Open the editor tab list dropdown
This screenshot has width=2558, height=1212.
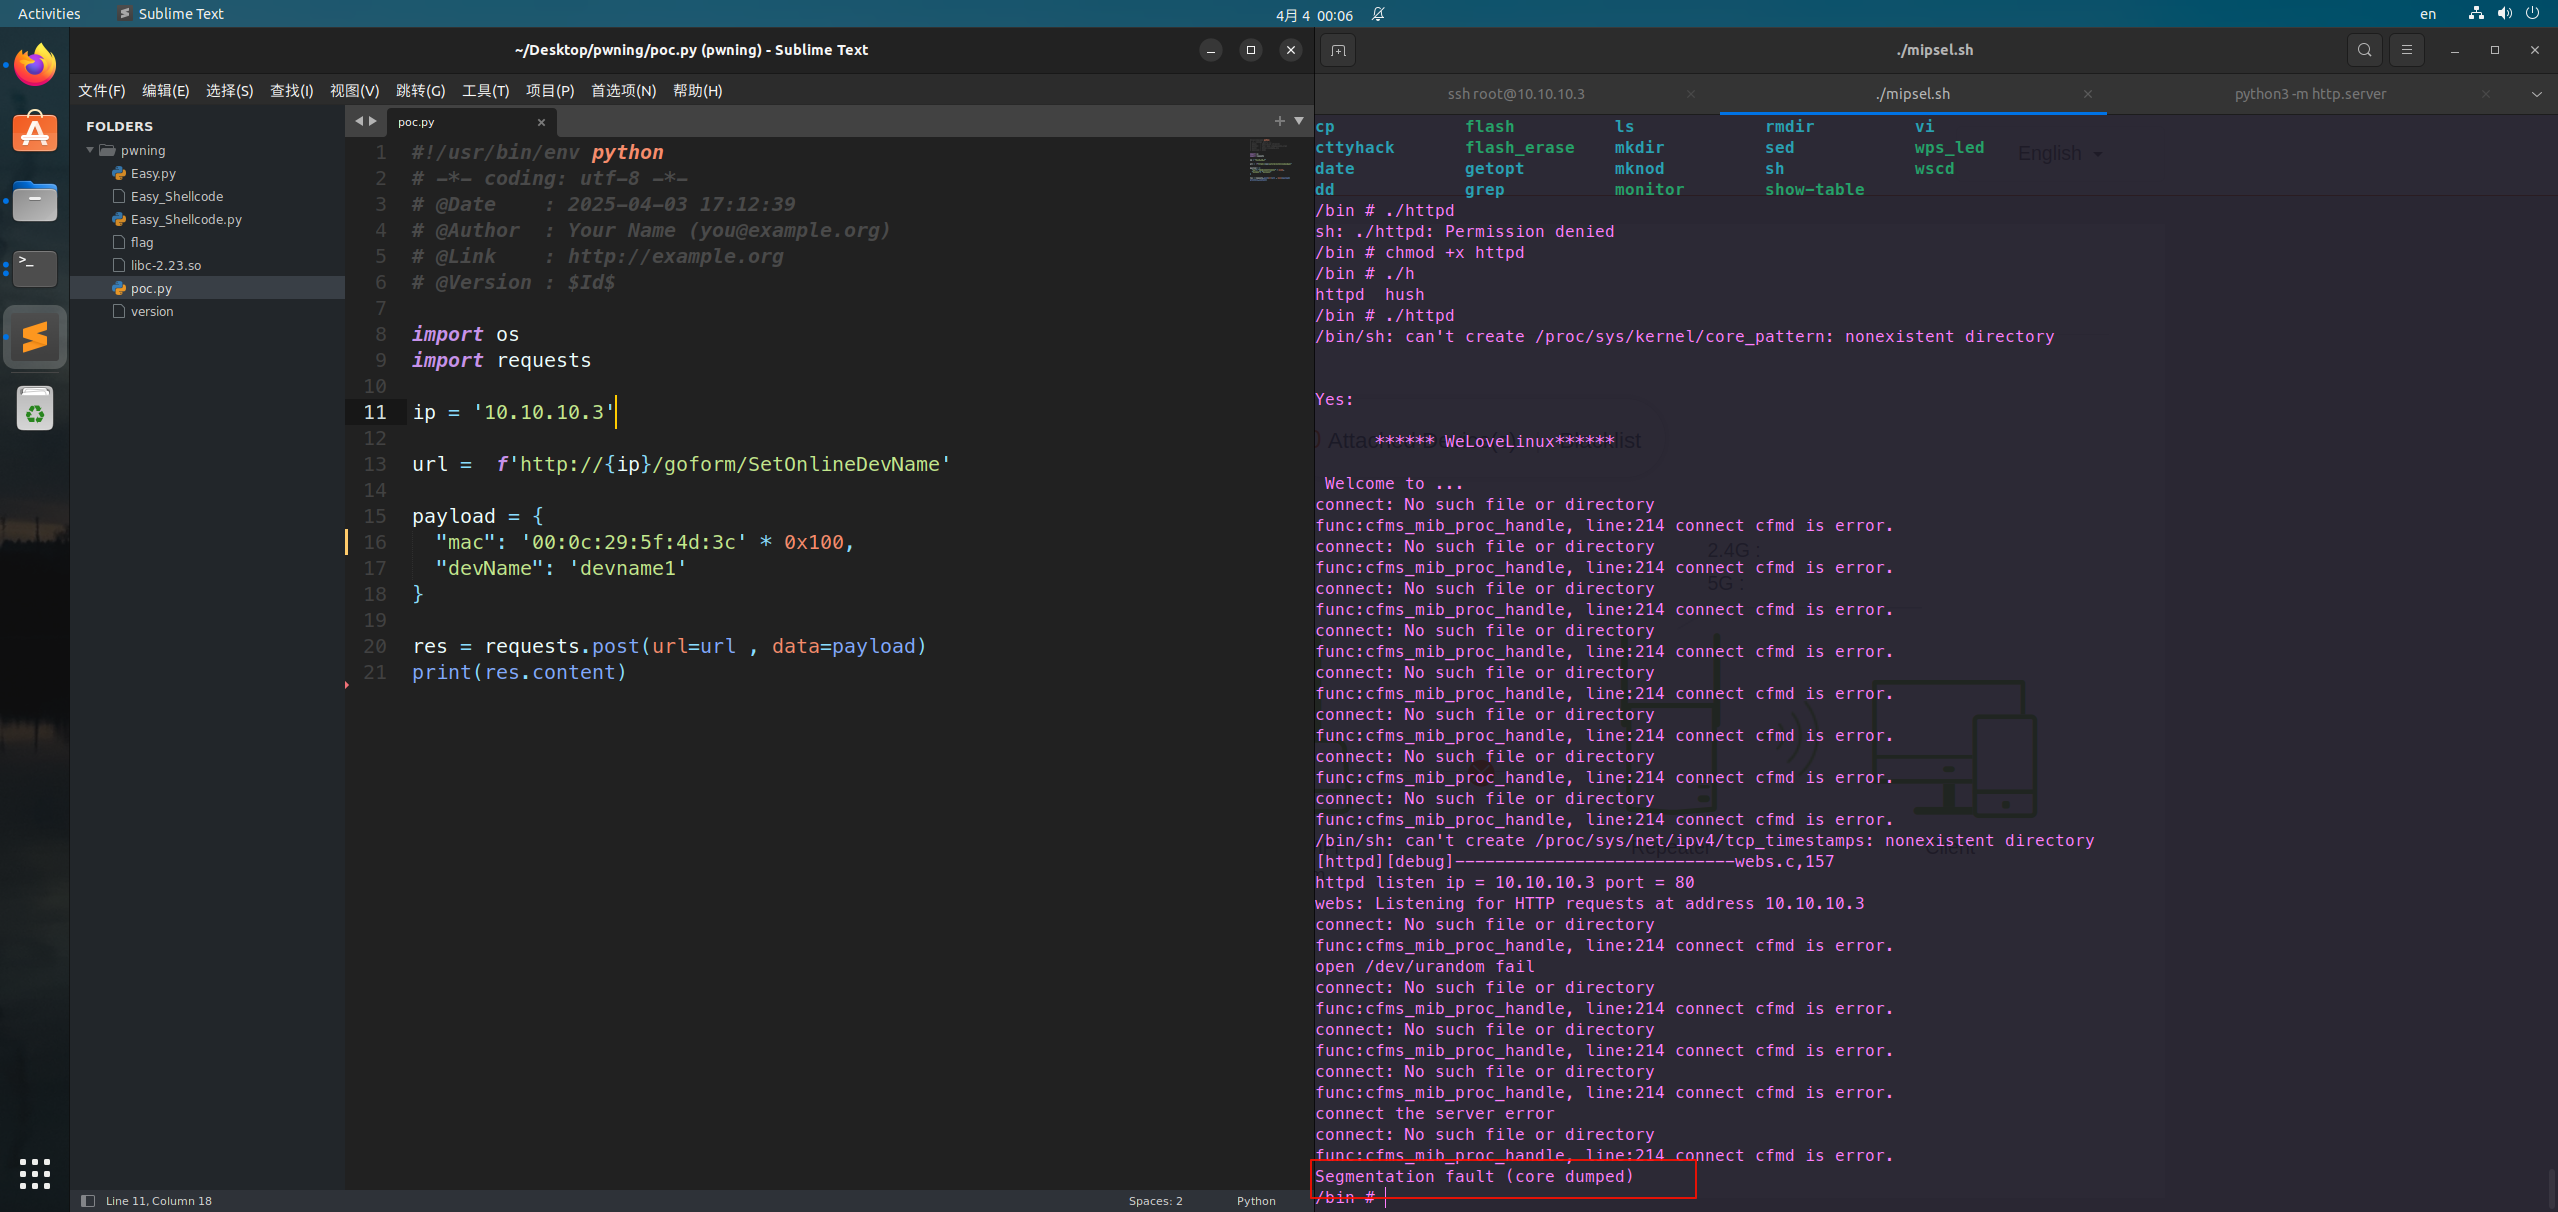coord(1299,121)
